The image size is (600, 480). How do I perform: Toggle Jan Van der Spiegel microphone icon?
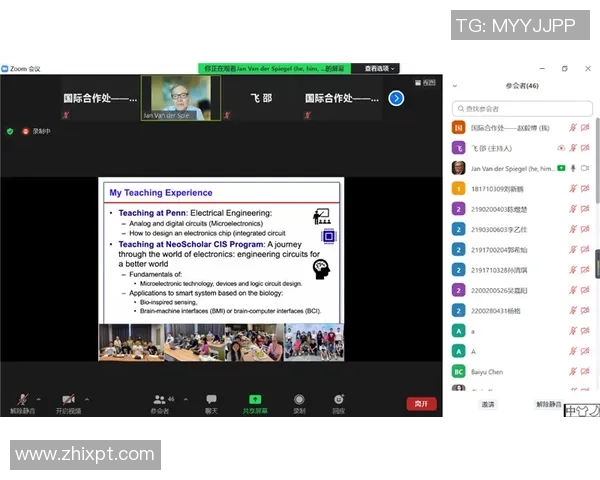(x=573, y=168)
